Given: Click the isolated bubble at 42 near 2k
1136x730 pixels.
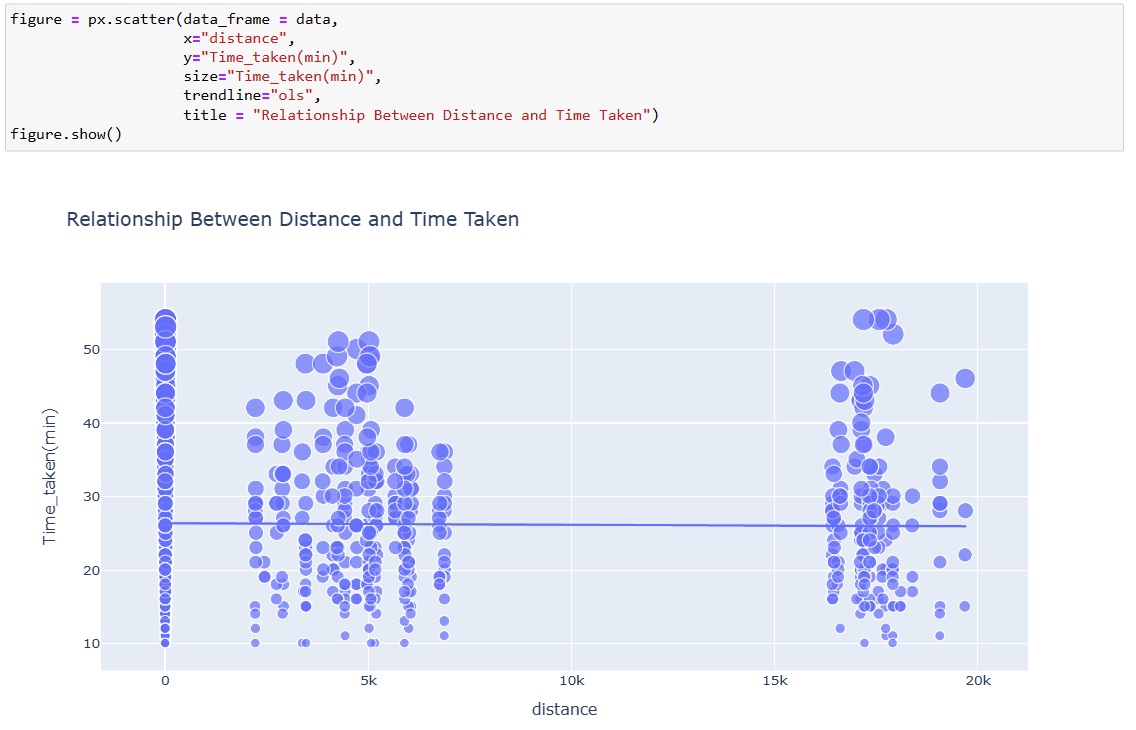Looking at the screenshot, I should (x=255, y=407).
